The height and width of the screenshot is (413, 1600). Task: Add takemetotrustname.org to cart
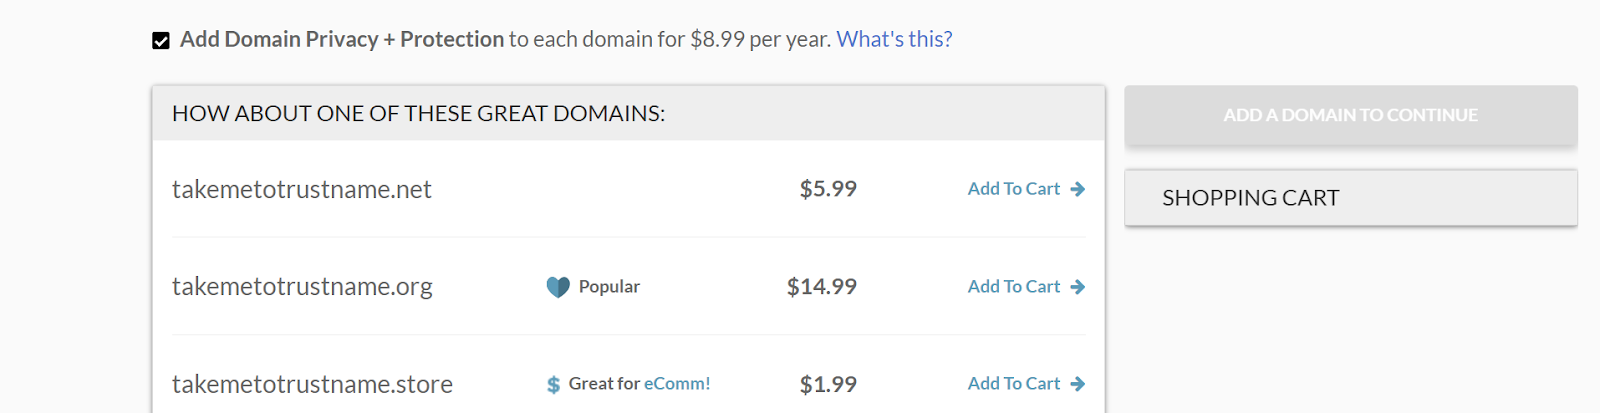1013,287
